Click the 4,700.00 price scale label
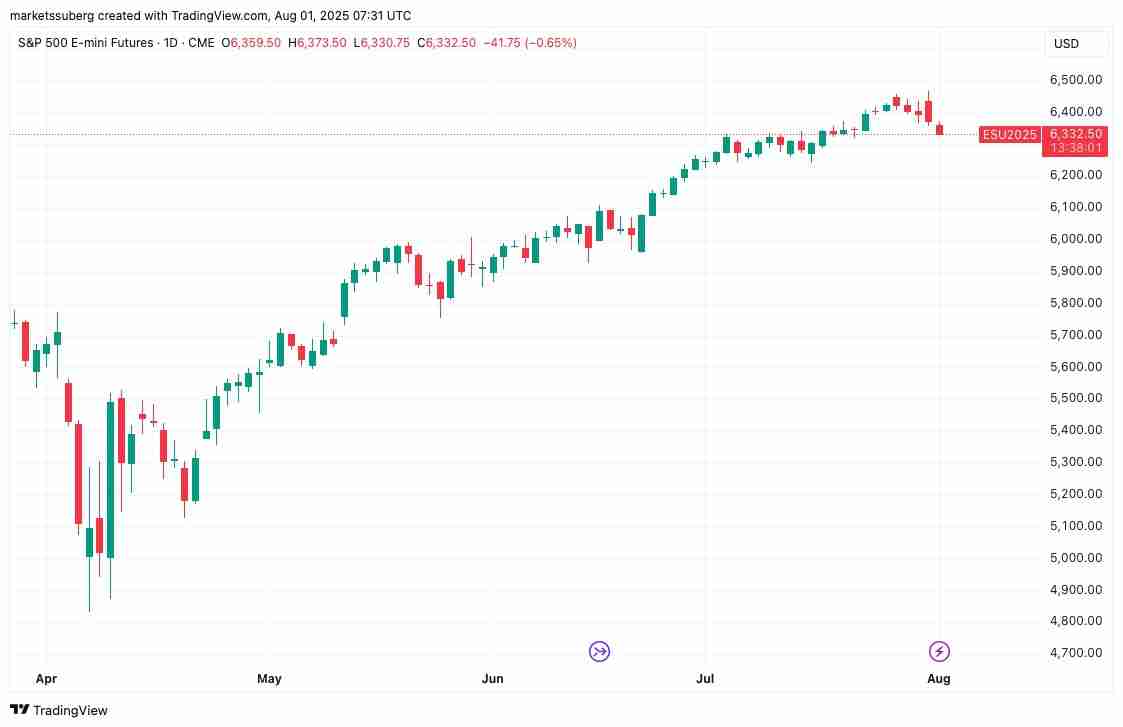1123x727 pixels. point(1075,653)
